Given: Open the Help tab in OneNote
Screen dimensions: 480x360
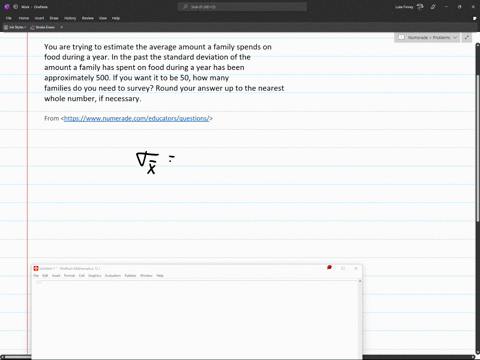Looking at the screenshot, I should coord(116,18).
